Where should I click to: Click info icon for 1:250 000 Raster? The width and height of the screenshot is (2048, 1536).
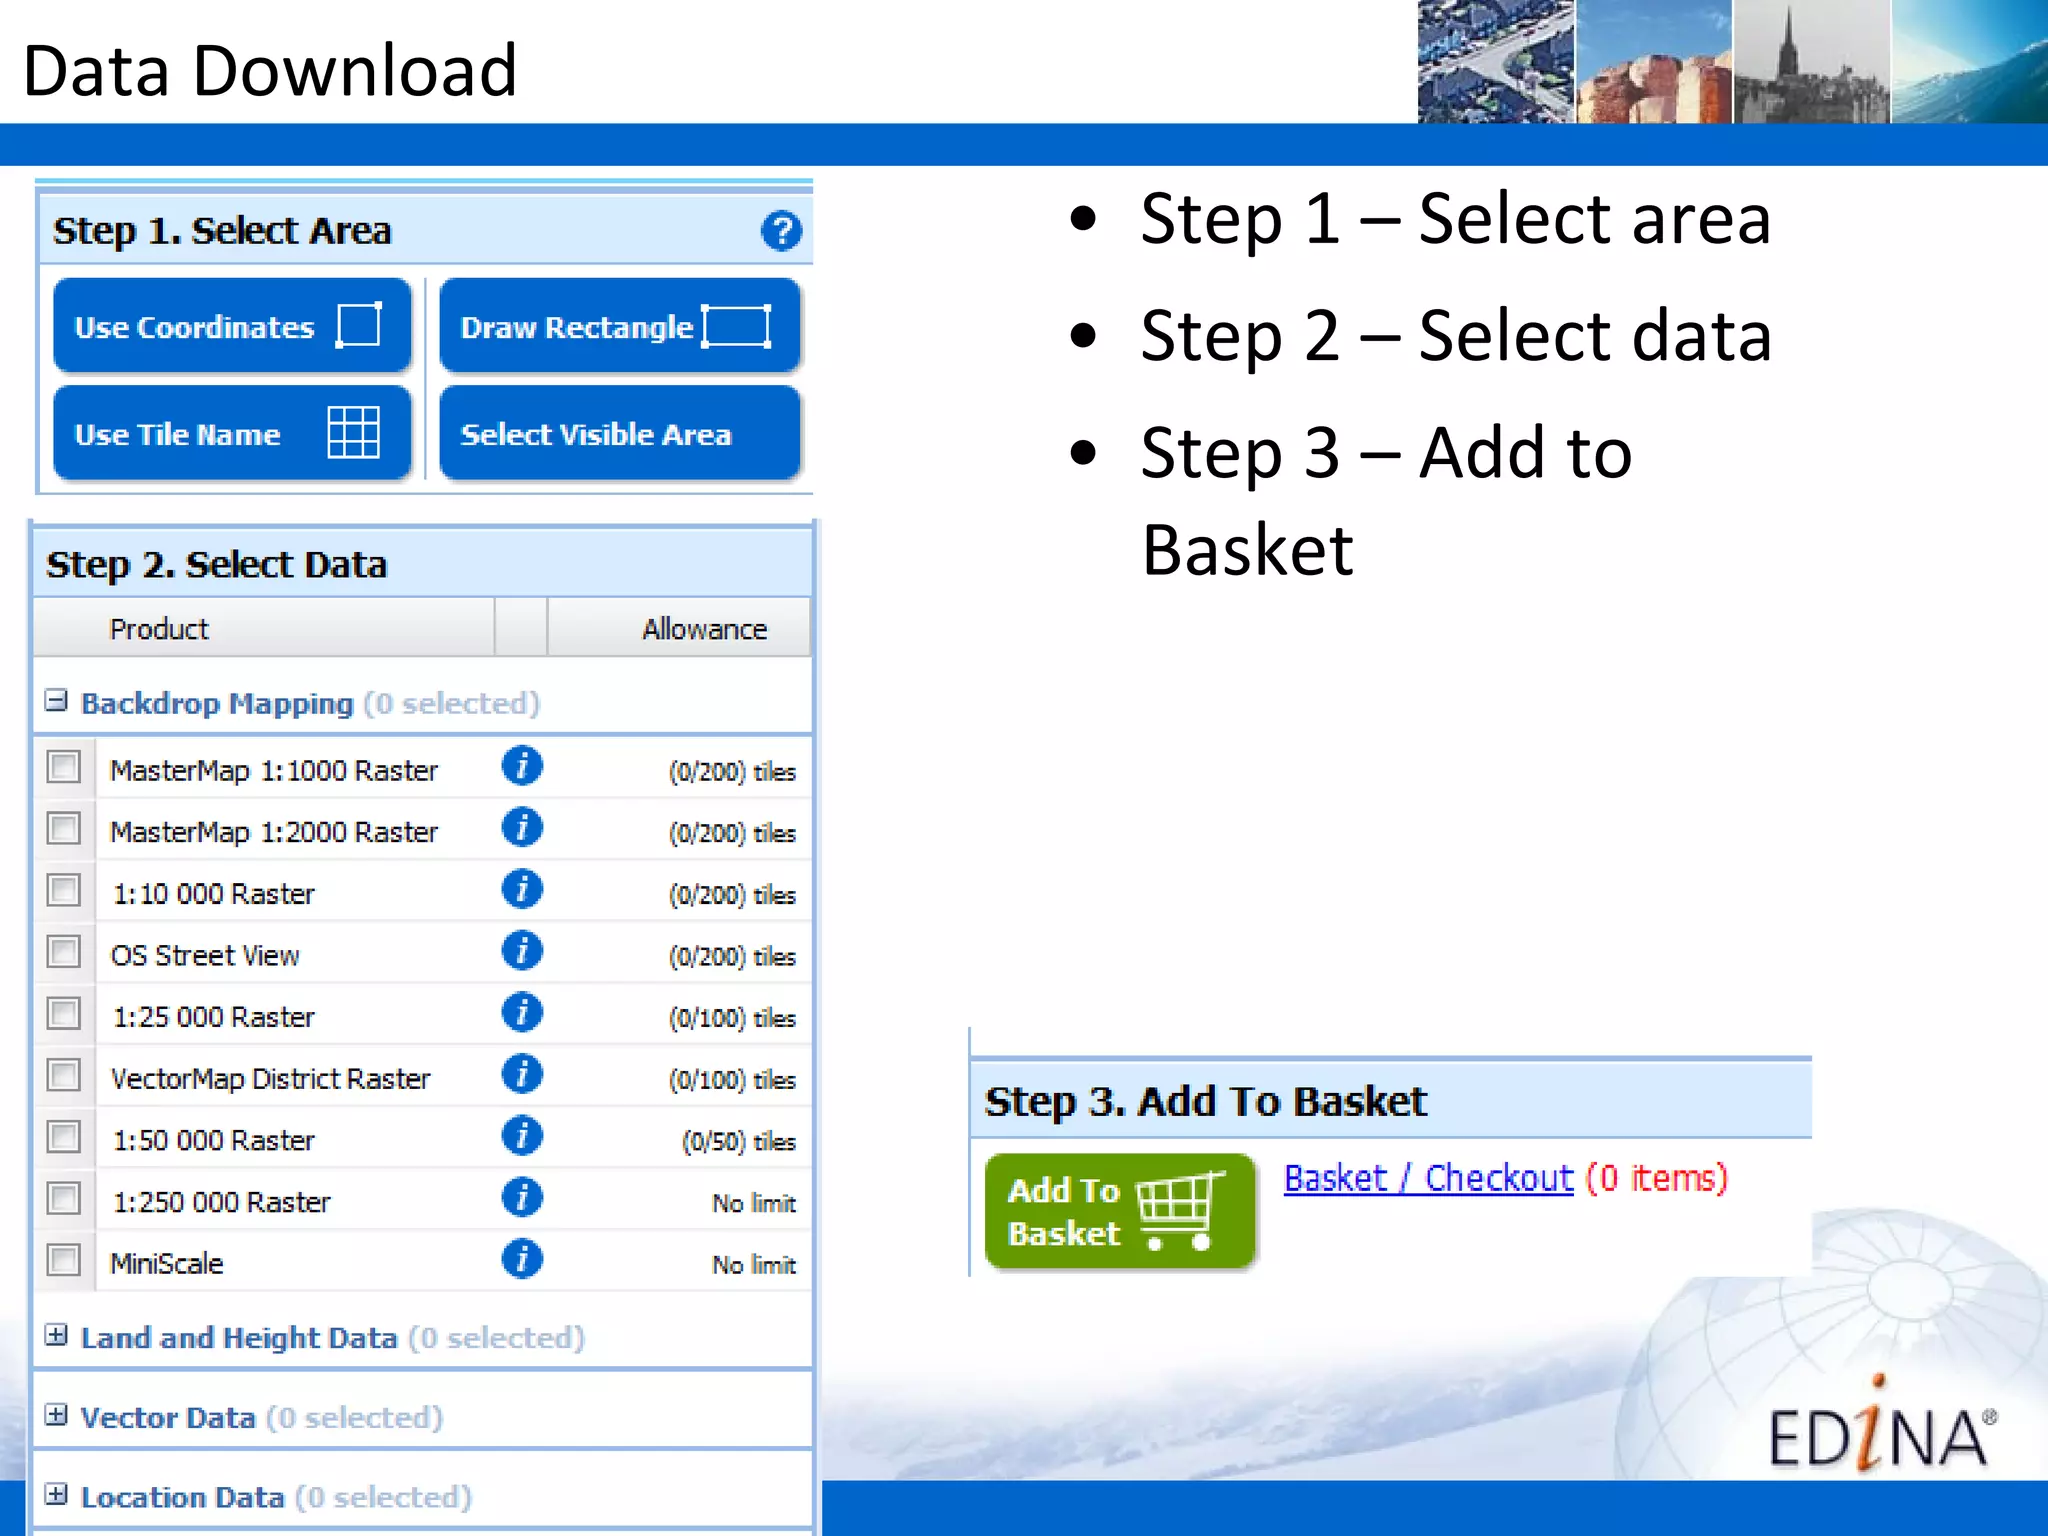point(522,1198)
